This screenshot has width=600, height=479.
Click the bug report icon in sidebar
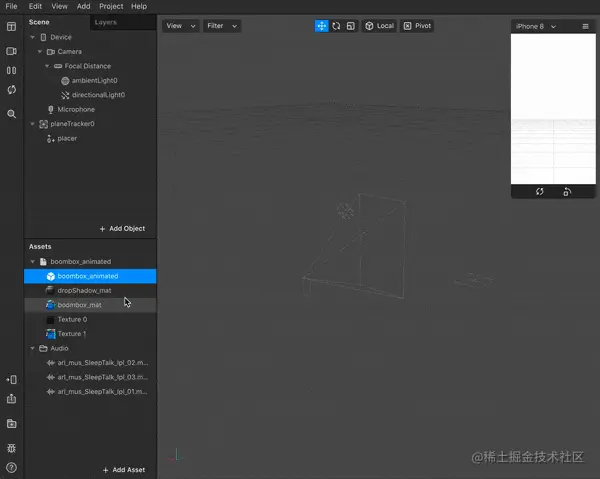(11, 448)
